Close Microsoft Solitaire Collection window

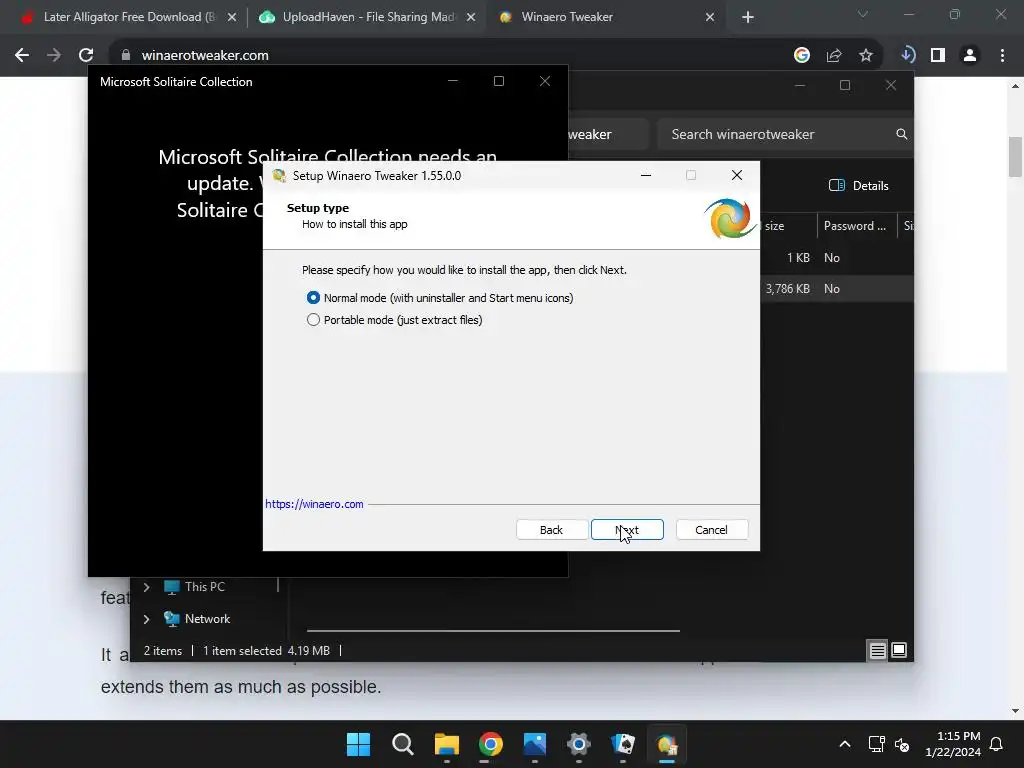[x=545, y=81]
